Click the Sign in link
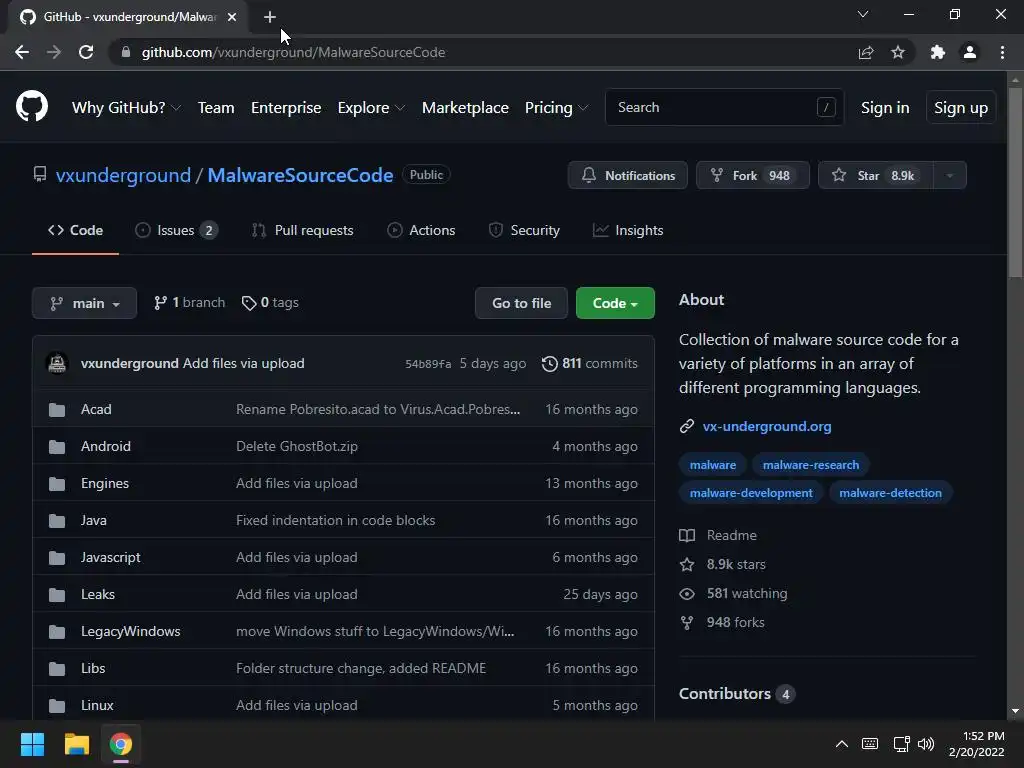Viewport: 1024px width, 768px height. [885, 108]
